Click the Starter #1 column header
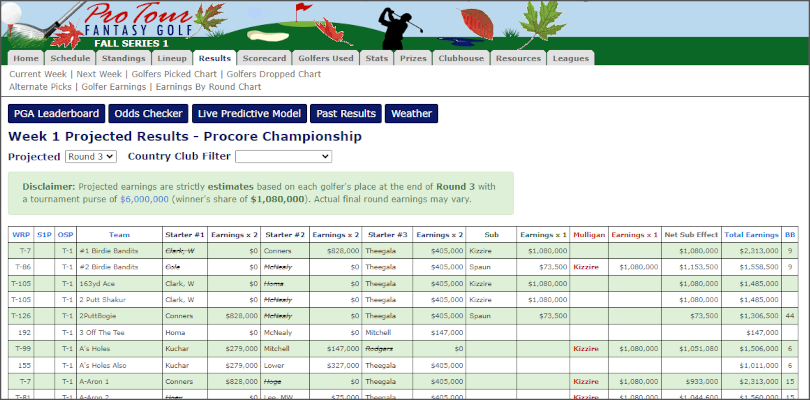810x400 pixels. 185,235
